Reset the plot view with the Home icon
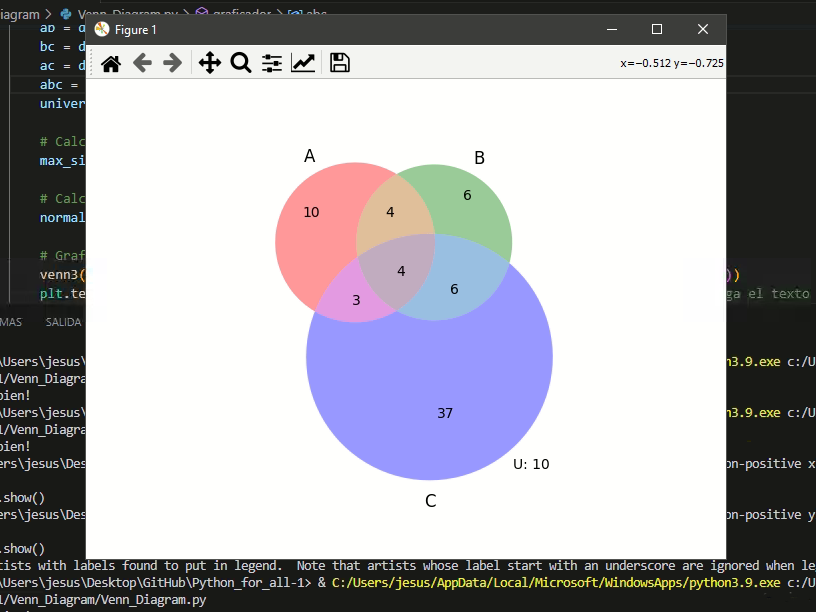816x612 pixels. click(111, 63)
